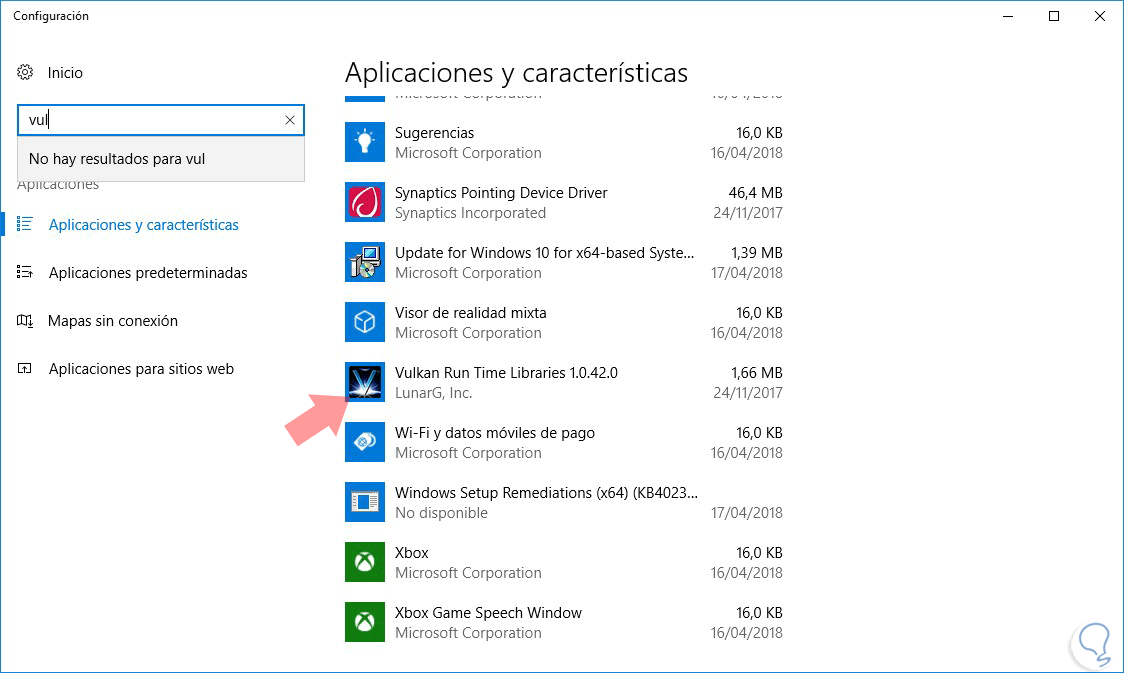Select Synaptics Pointing Device Driver entry name
Screen dimensions: 1124x673
point(501,193)
